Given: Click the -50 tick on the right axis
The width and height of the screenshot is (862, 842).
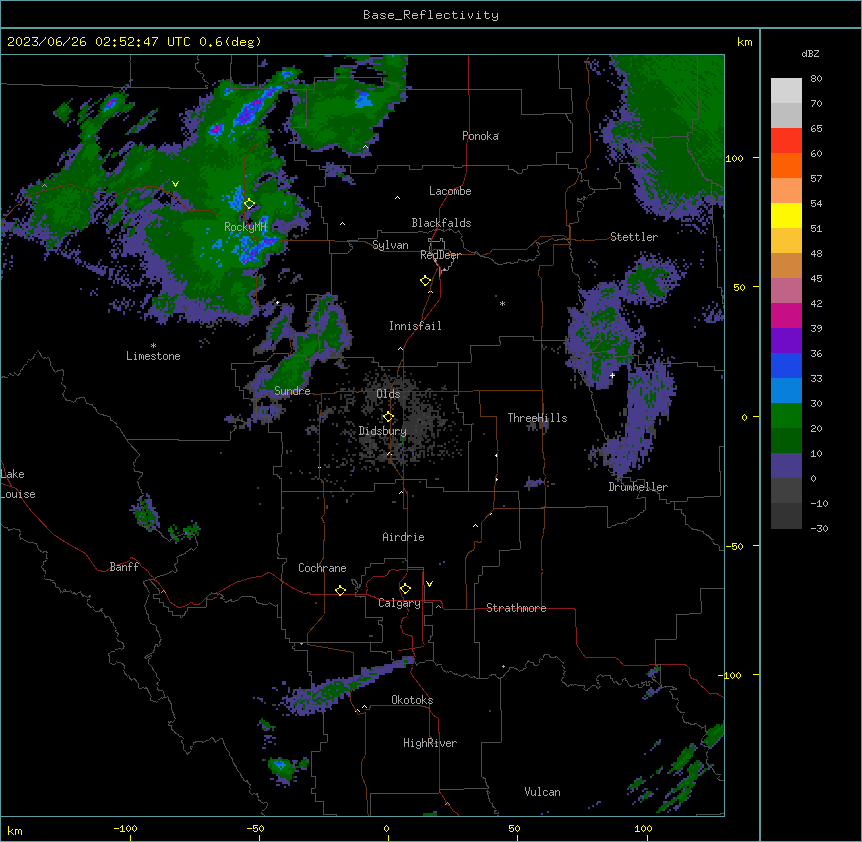Looking at the screenshot, I should (734, 546).
